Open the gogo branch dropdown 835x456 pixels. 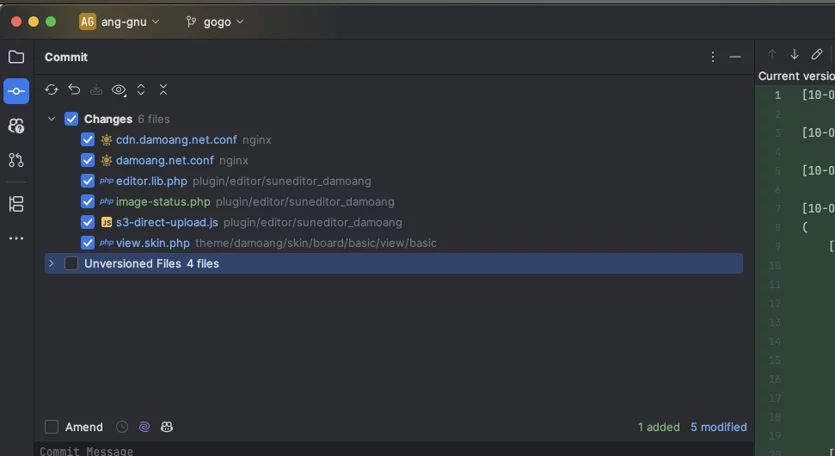click(x=215, y=22)
